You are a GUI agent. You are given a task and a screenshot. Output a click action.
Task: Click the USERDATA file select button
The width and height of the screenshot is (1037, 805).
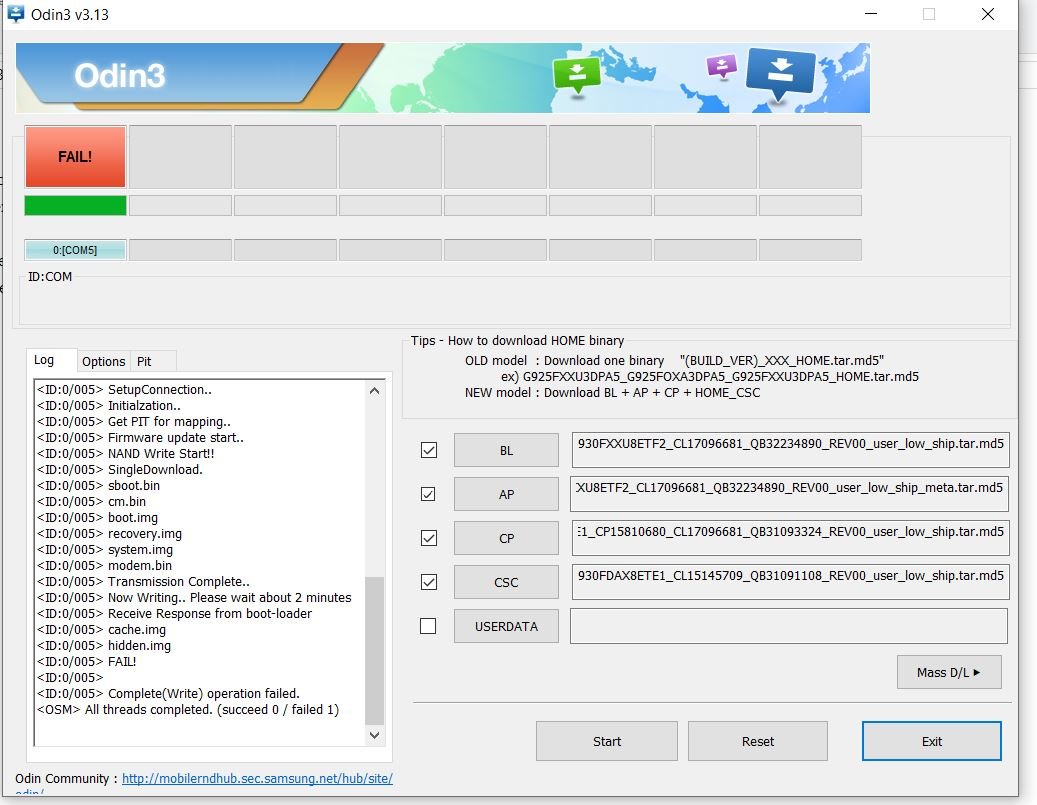[506, 626]
